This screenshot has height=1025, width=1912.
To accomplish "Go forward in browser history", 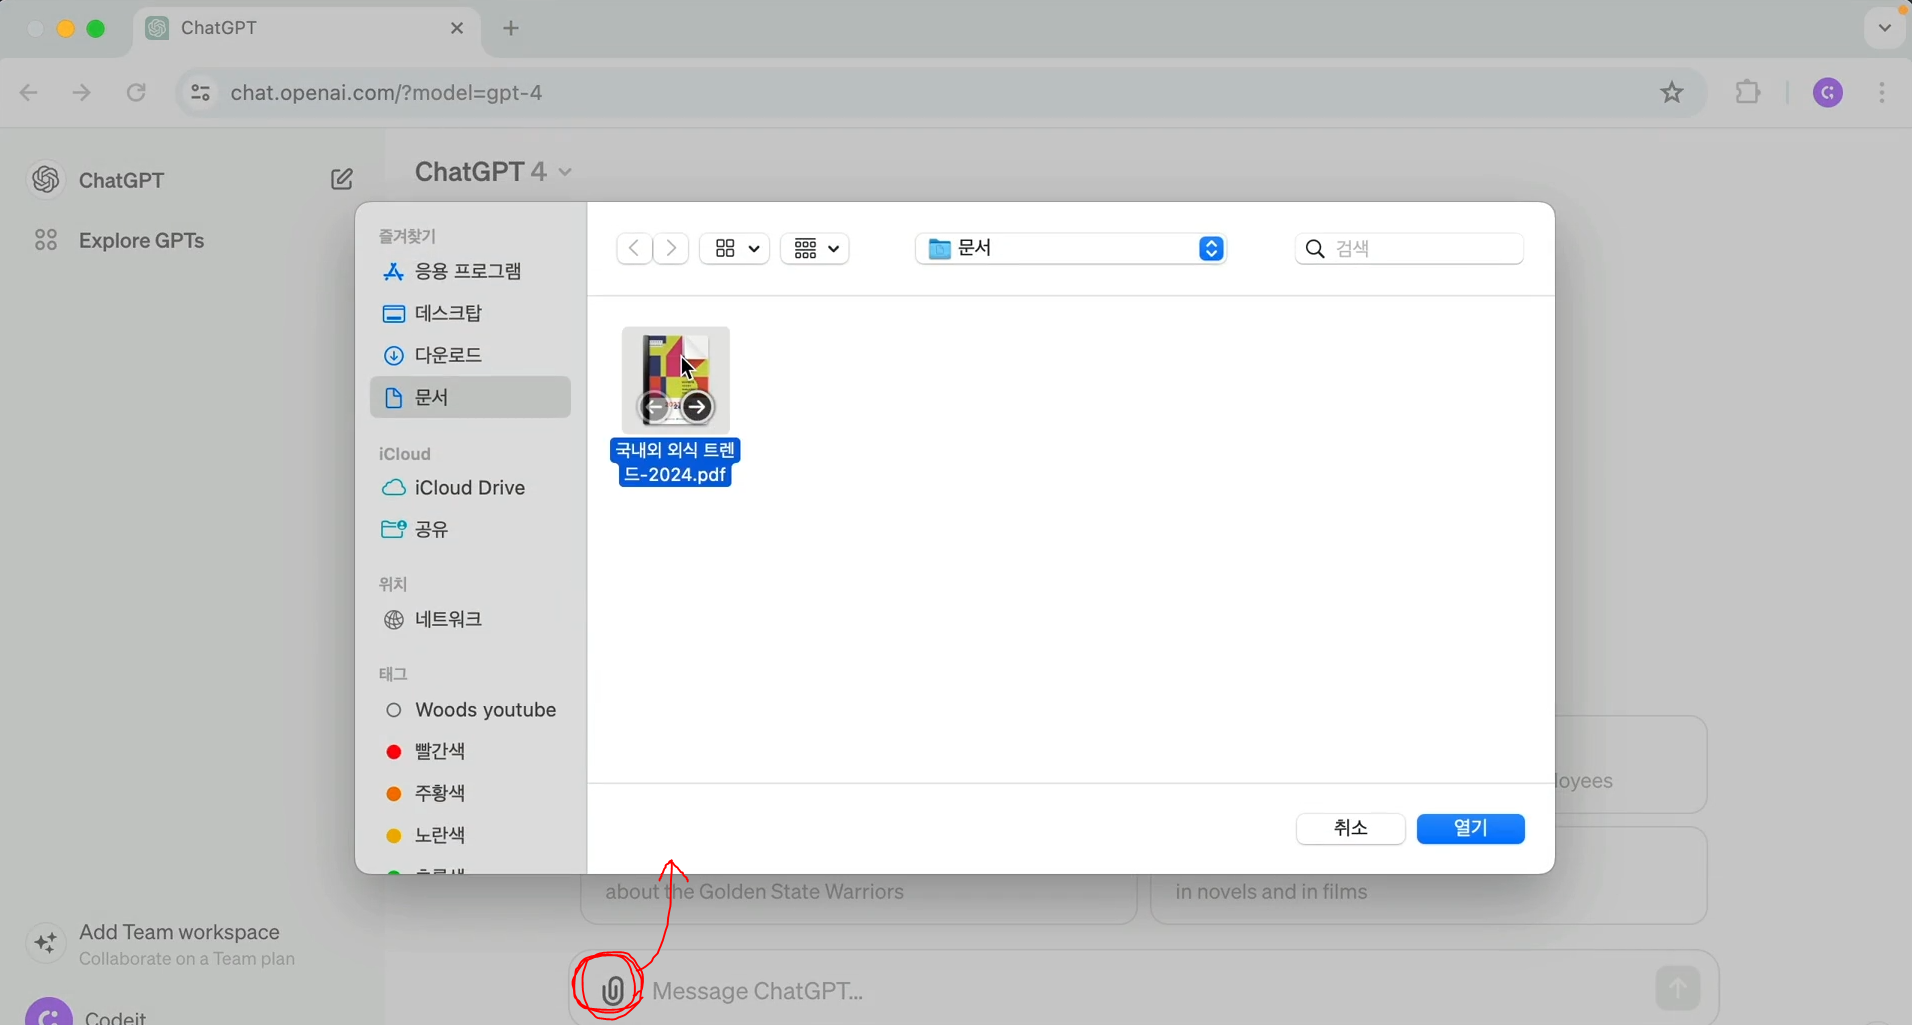I will click(x=82, y=92).
